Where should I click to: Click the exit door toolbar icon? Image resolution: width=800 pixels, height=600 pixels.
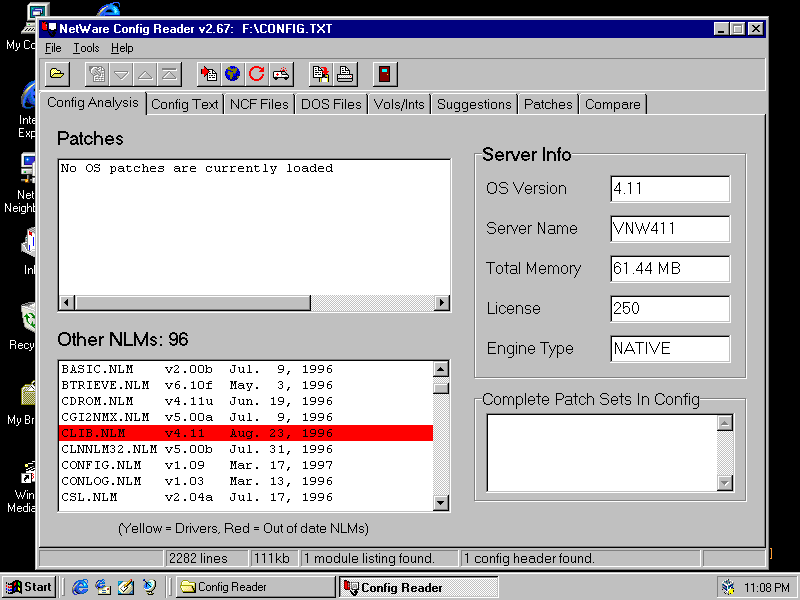tap(385, 74)
